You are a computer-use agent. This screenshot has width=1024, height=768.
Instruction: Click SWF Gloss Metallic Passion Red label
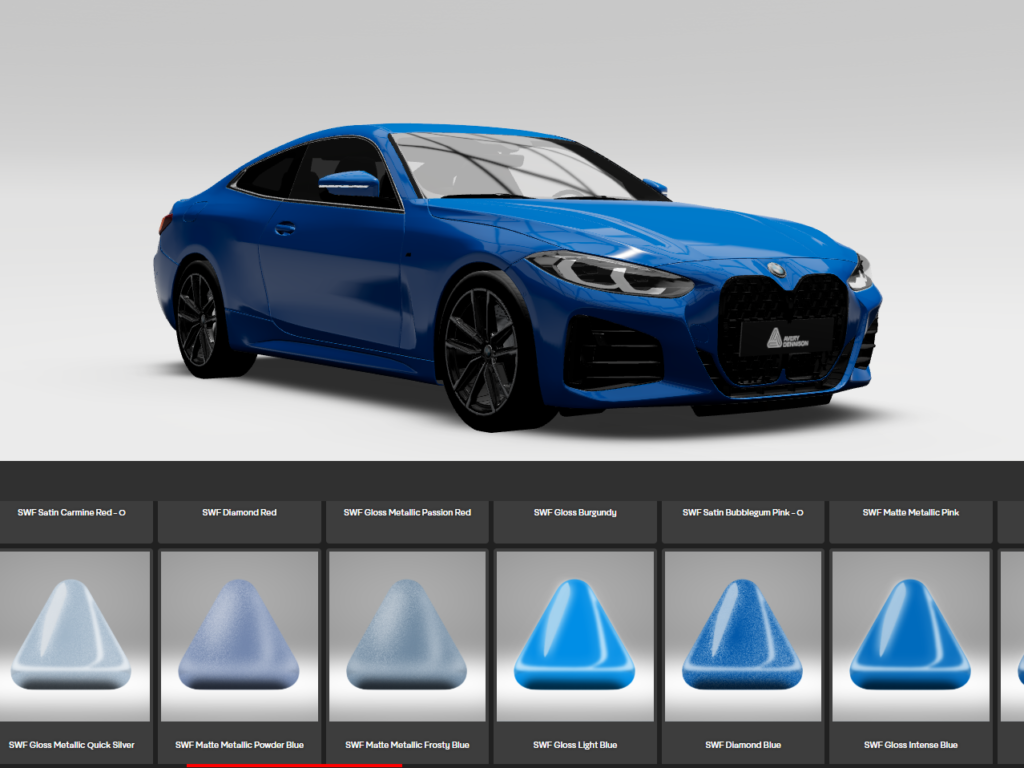point(407,513)
